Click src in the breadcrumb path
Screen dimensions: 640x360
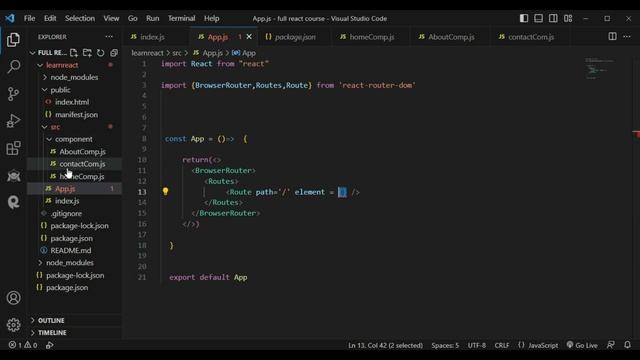(177, 53)
